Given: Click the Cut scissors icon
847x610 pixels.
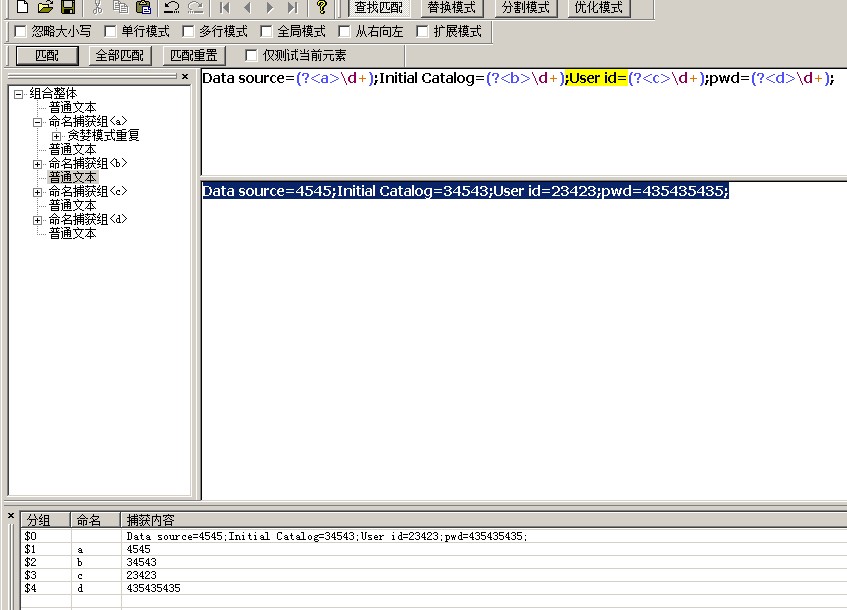Looking at the screenshot, I should click(x=97, y=6).
